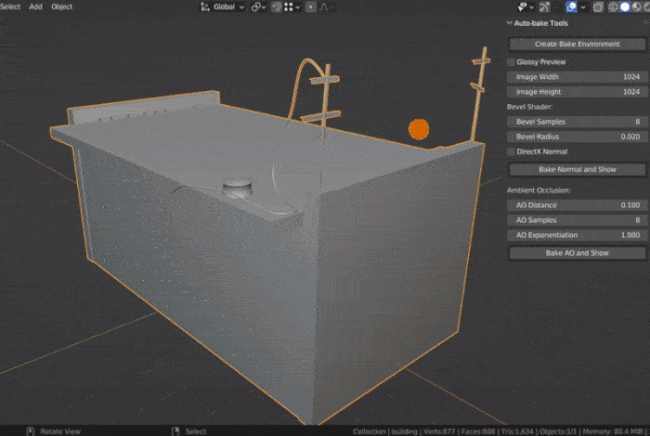Open the Add menu
Screen dimensions: 650x436
[36, 7]
